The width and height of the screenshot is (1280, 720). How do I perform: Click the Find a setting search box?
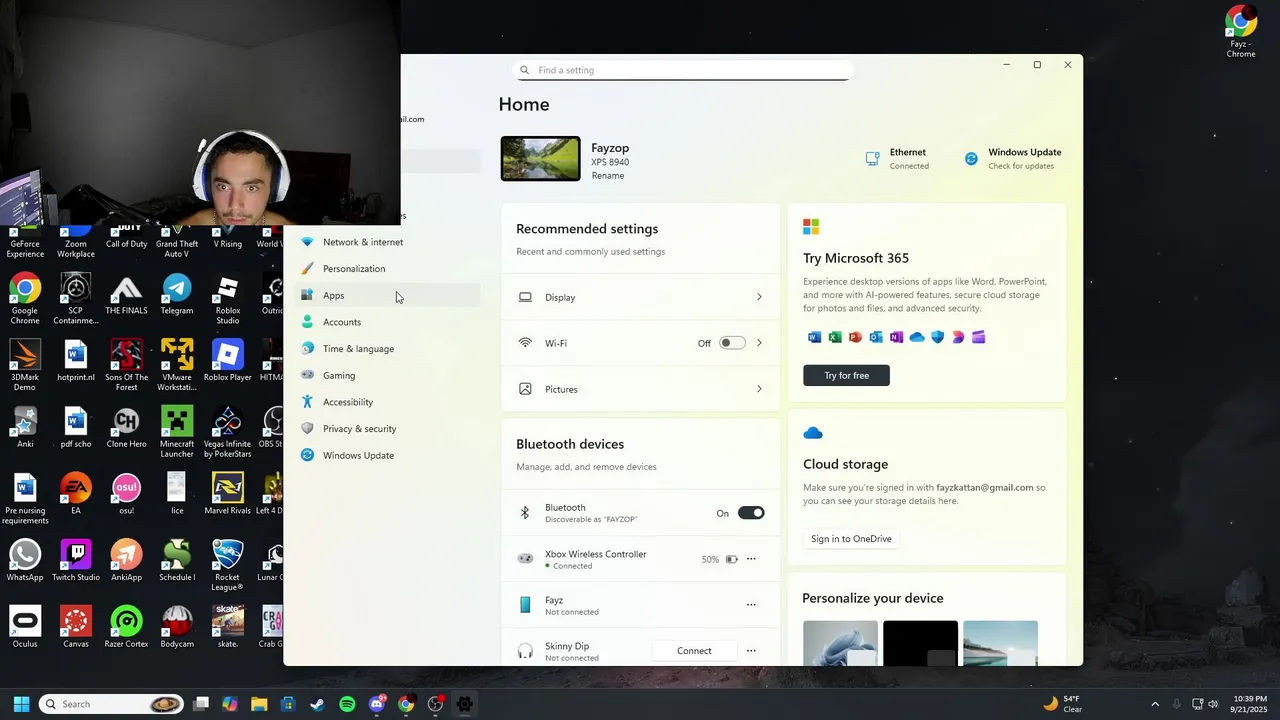click(683, 70)
